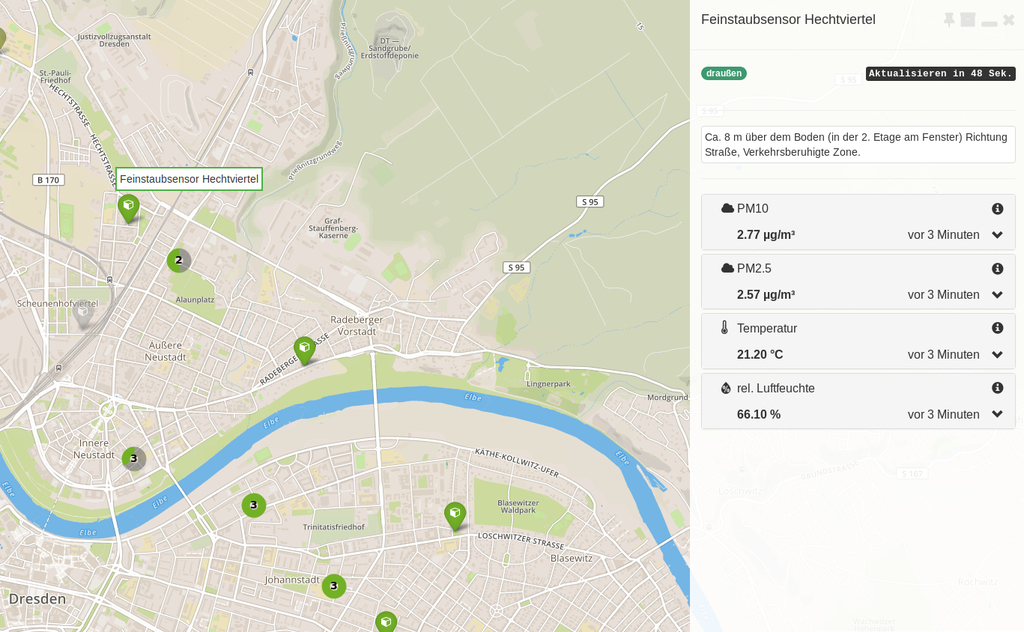The width and height of the screenshot is (1024, 632).
Task: Pin the Feinstaubsensor Hechtviertel panel
Action: (949, 20)
